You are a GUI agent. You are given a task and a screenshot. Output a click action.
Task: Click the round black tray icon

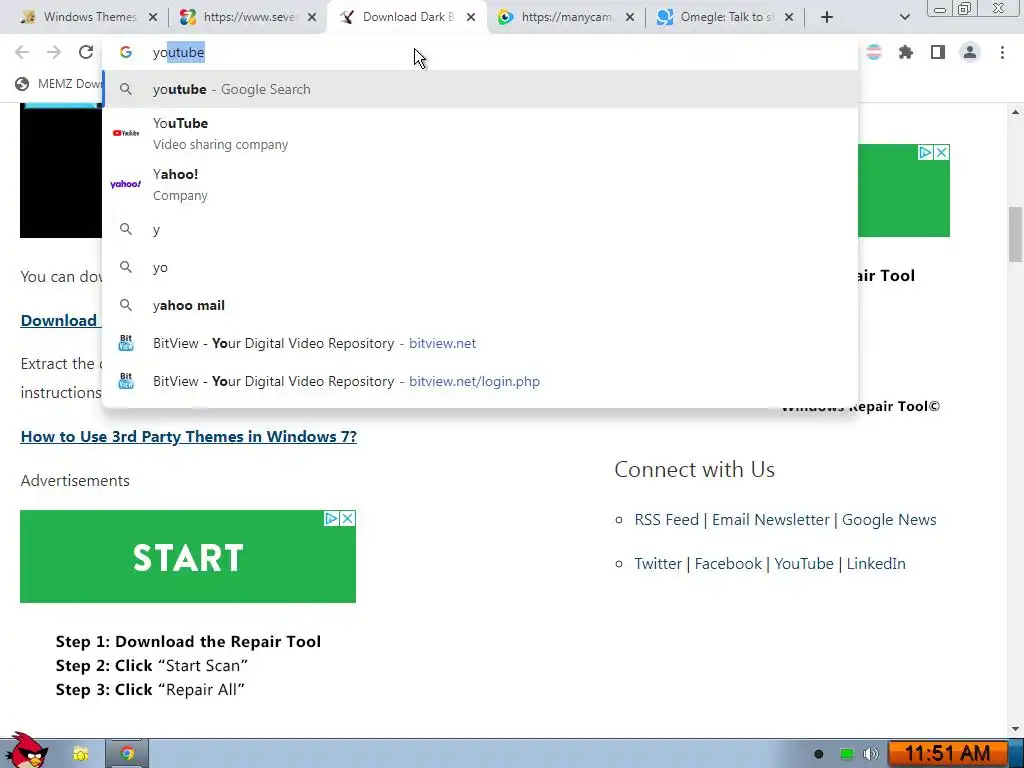tap(818, 754)
